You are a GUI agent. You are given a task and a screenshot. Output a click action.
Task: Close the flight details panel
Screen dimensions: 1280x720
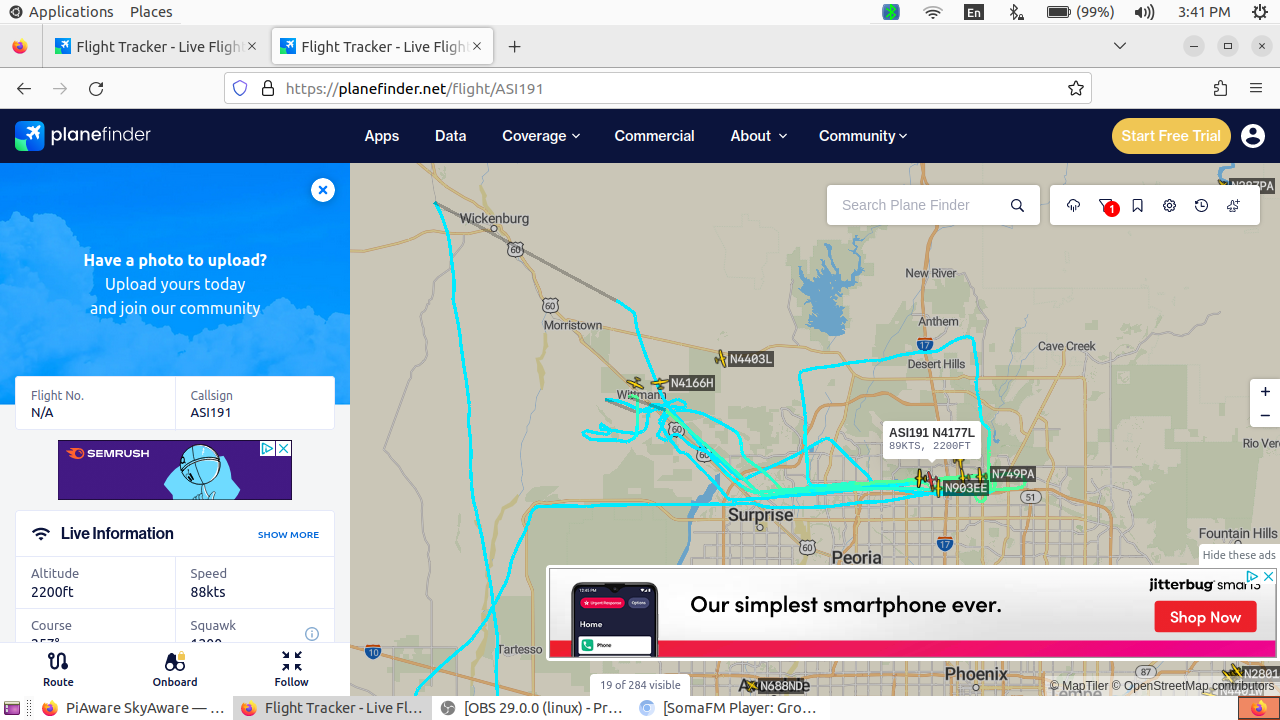(322, 190)
